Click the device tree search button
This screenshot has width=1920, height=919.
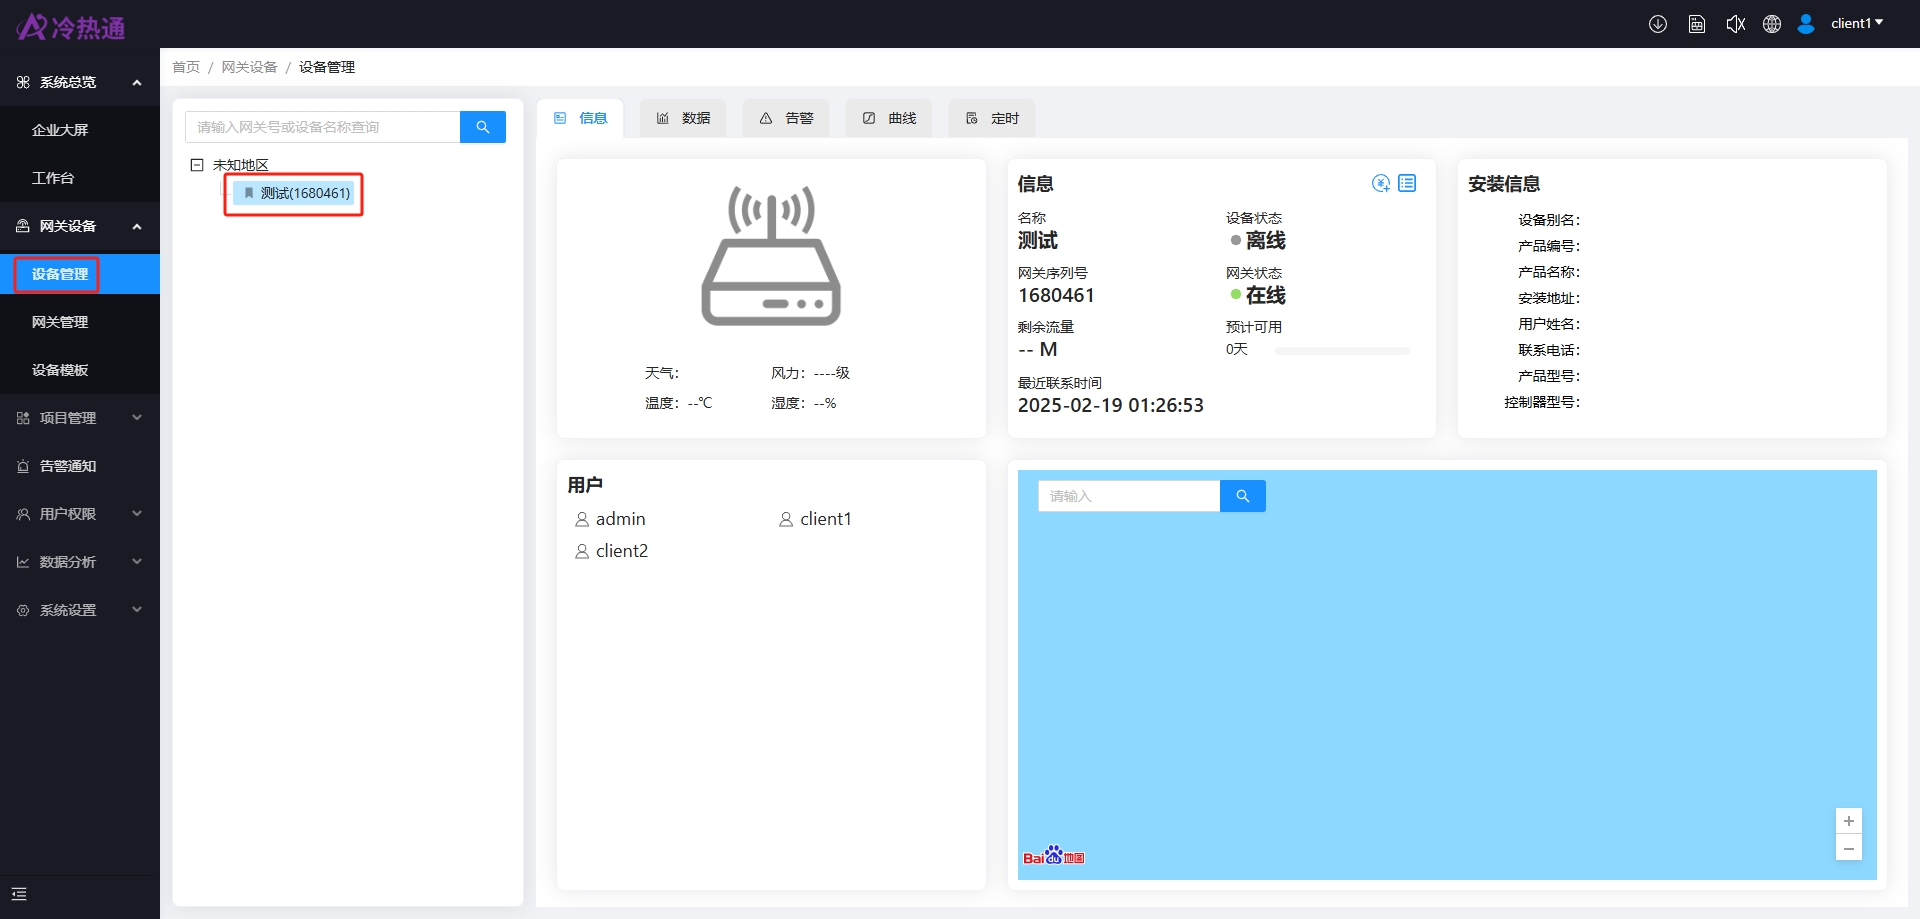point(483,127)
